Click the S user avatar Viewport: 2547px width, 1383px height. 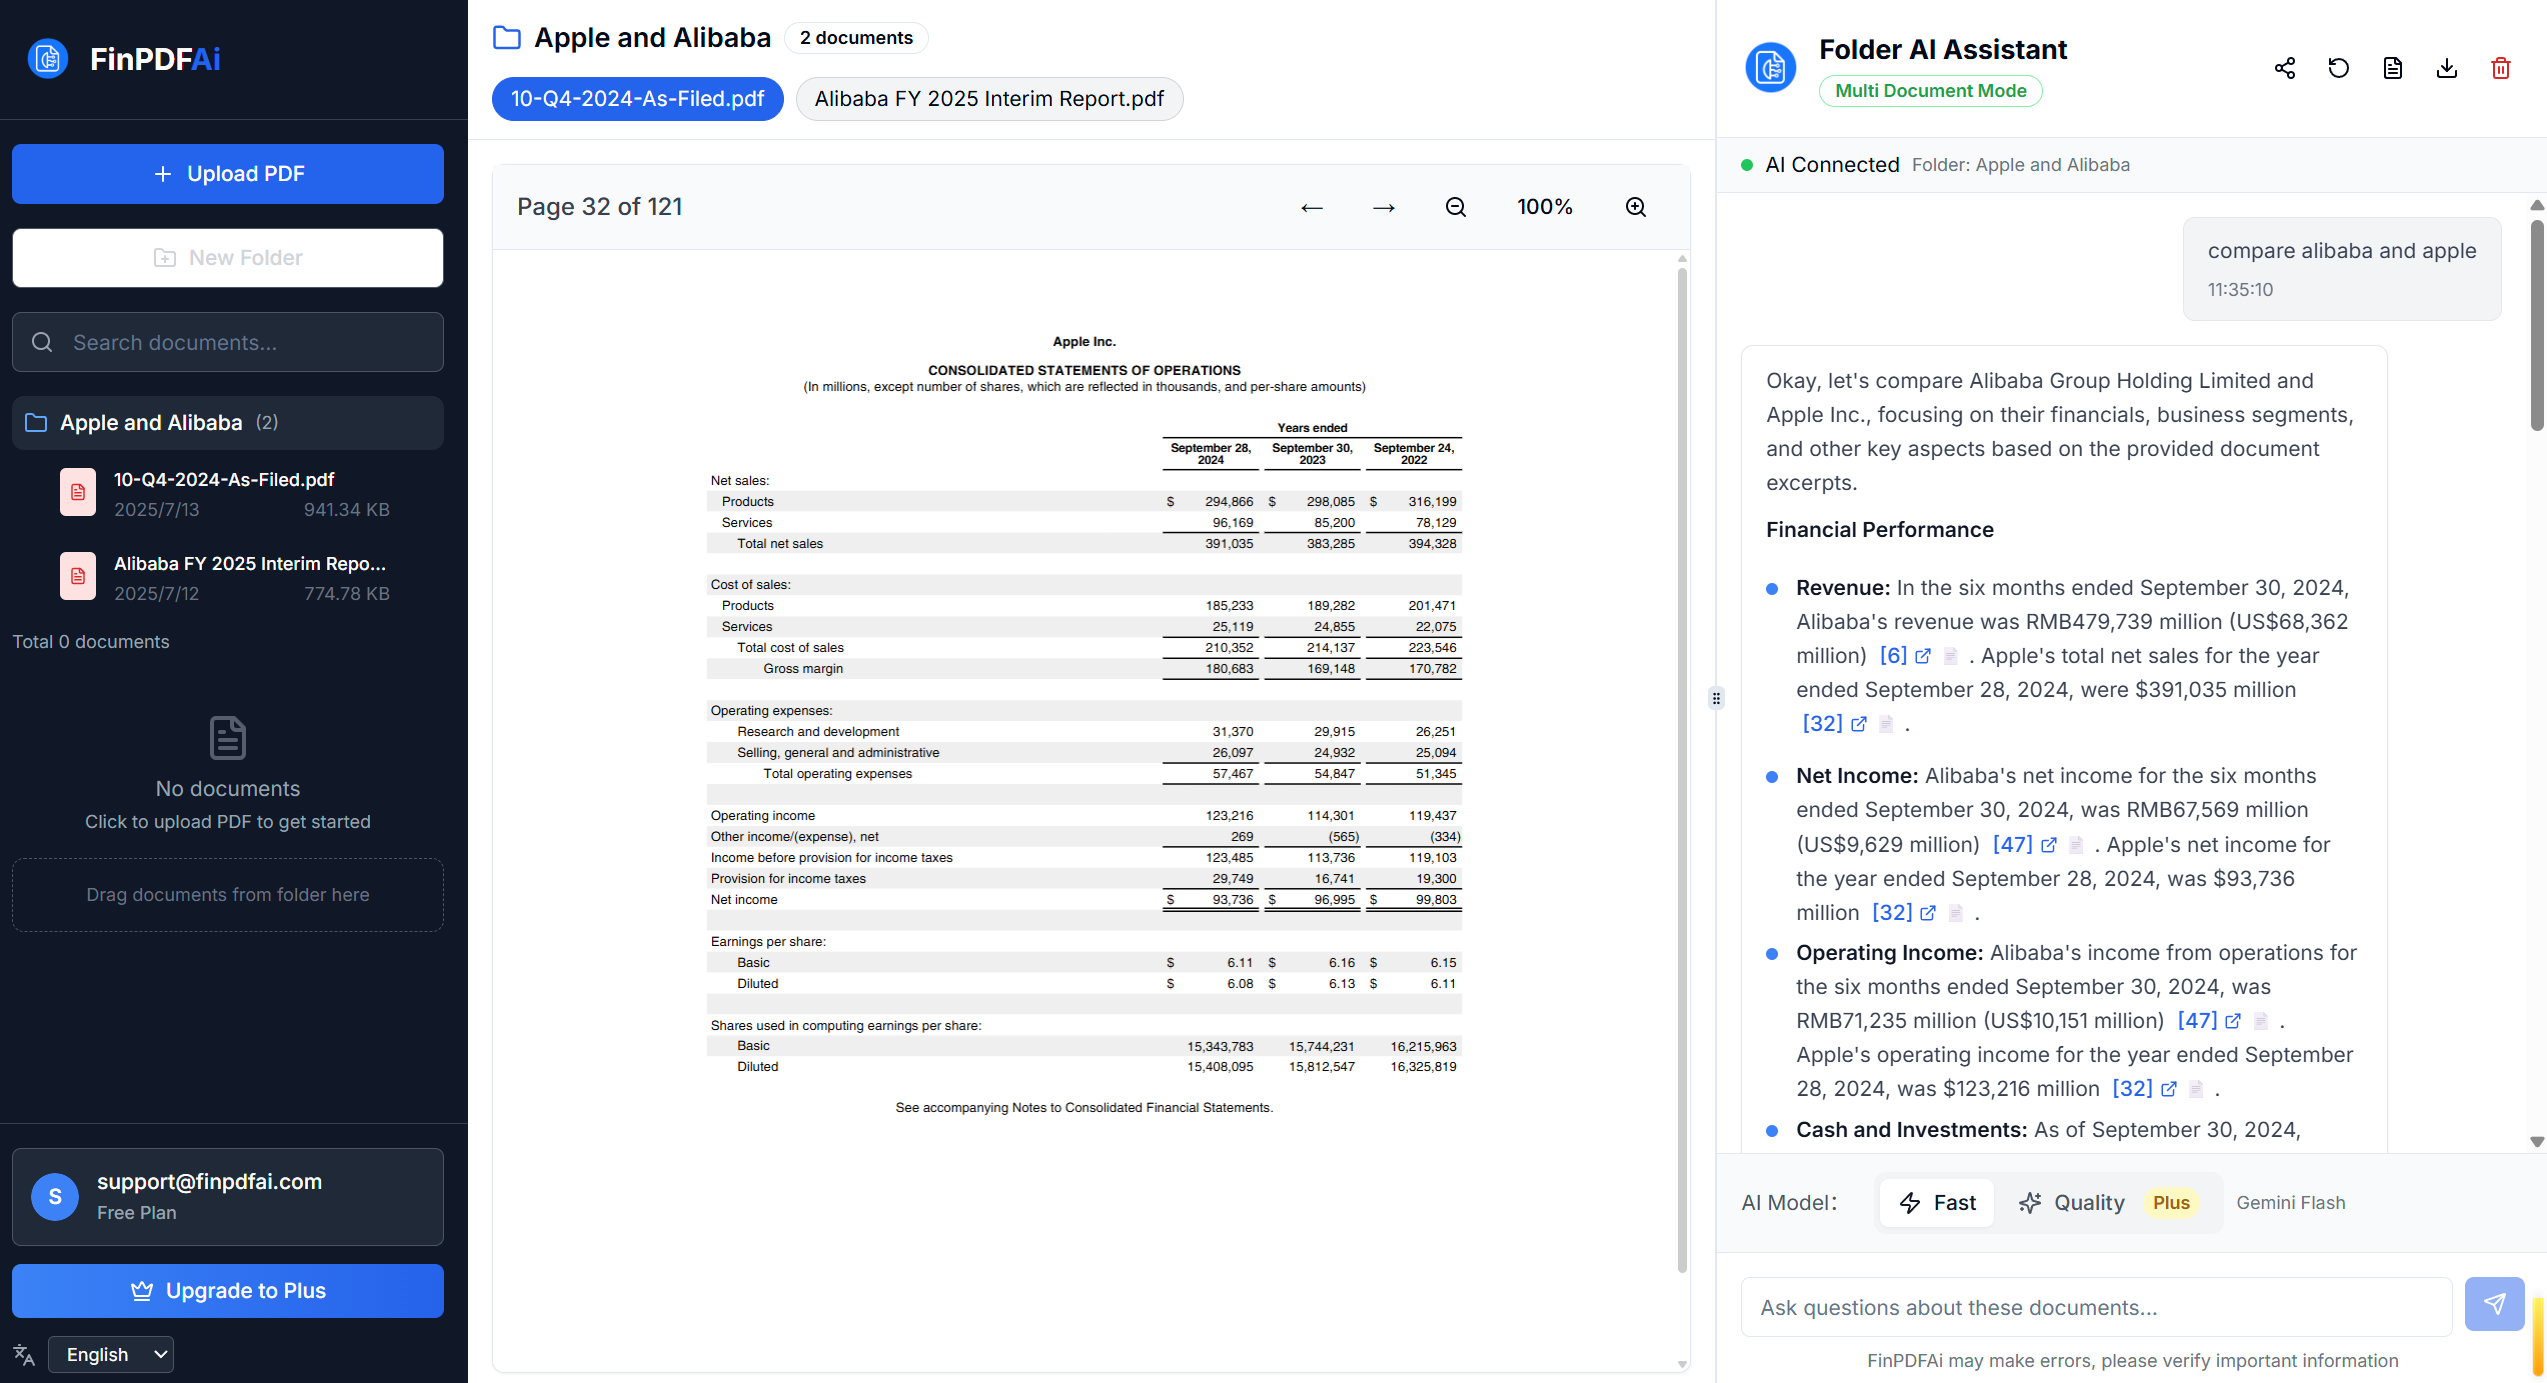[x=55, y=1196]
